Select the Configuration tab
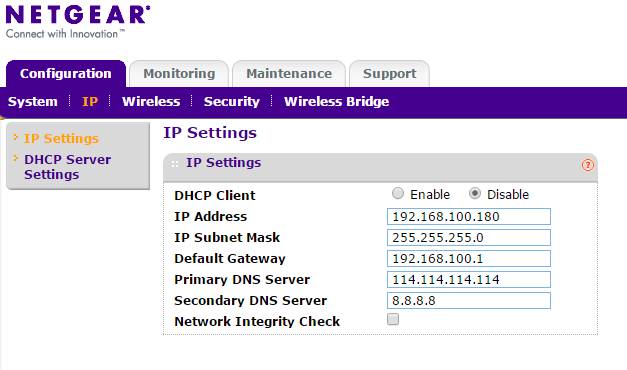 66,74
